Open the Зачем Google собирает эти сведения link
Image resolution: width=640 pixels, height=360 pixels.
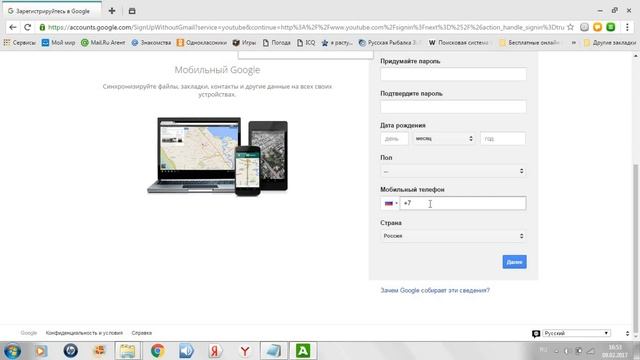pos(435,291)
